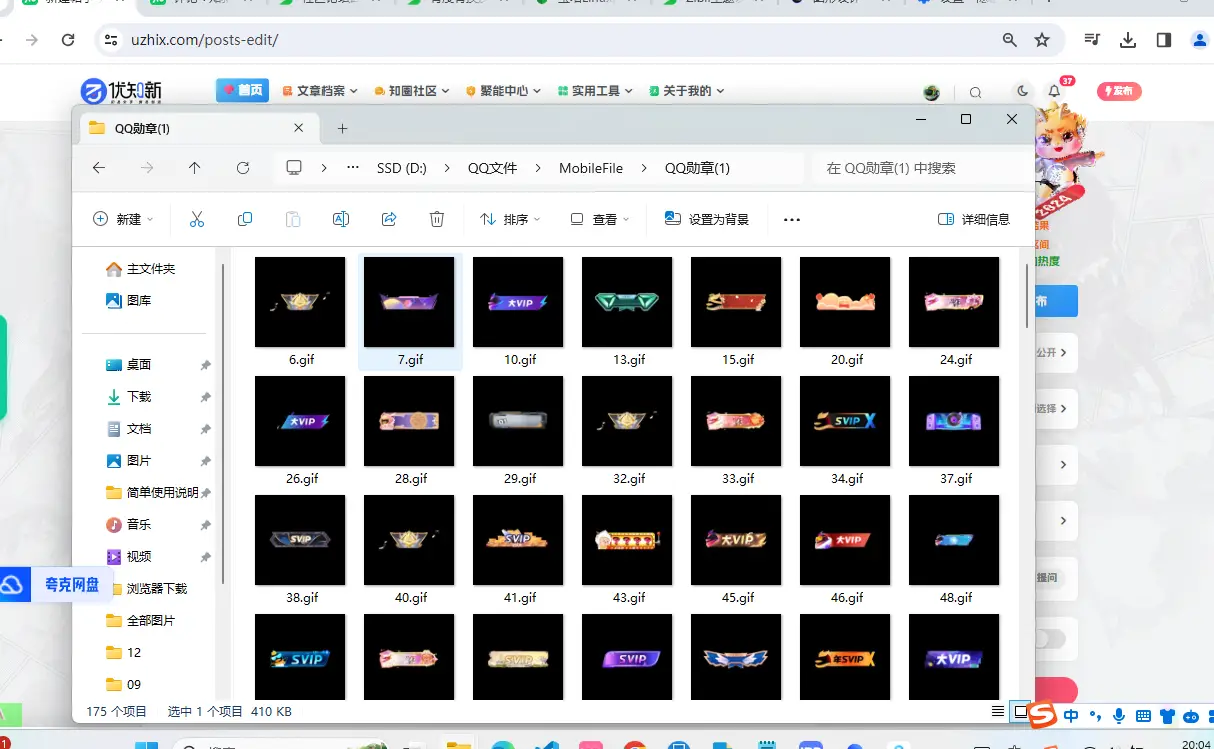Click the Up arrow navigation button
Viewport: 1214px width, 749px height.
pos(195,168)
